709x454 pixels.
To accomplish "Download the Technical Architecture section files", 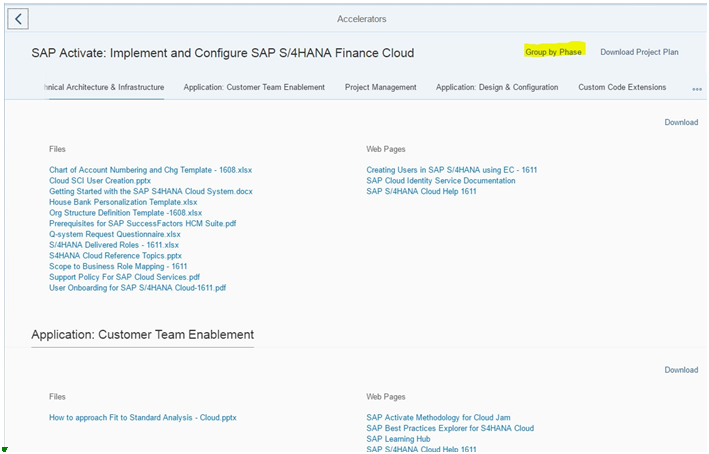I will click(x=681, y=122).
